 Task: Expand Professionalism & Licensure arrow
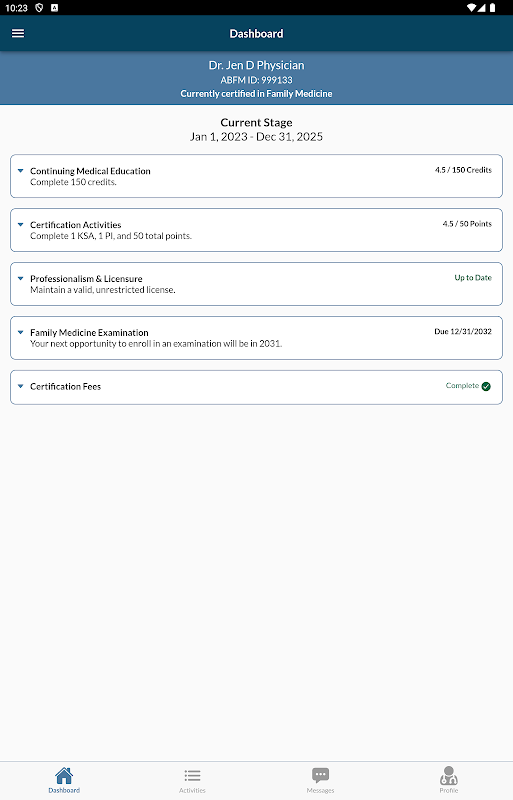pyautogui.click(x=20, y=279)
